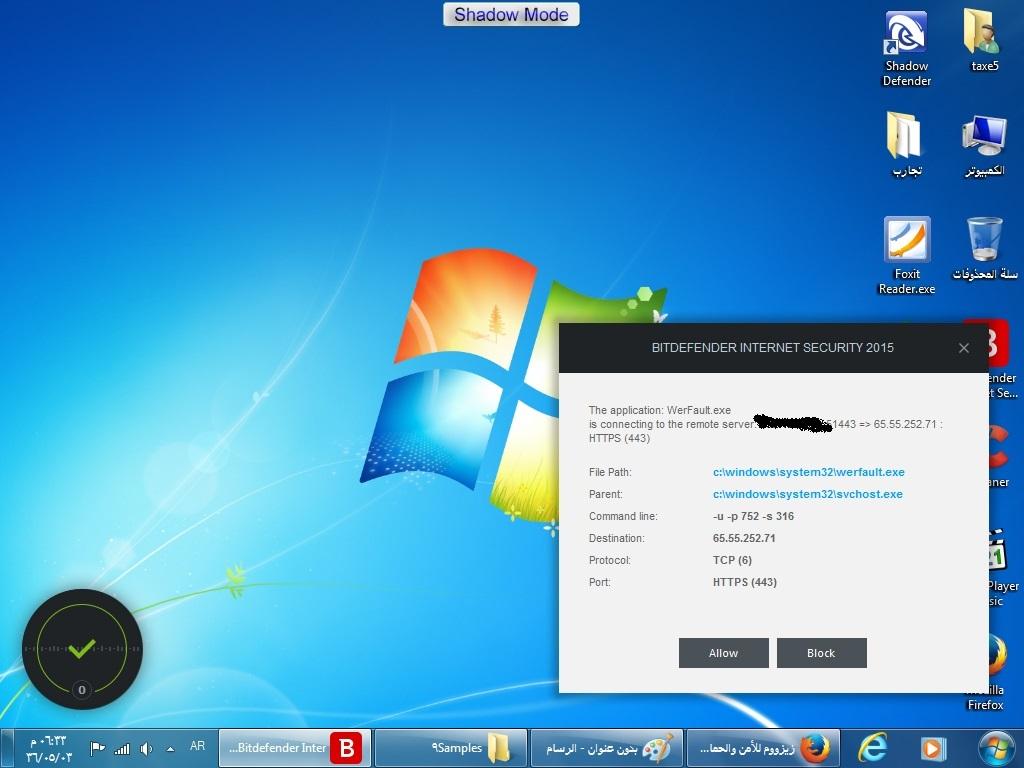1024x768 pixels.
Task: Open the Recycle Bin (سلة المحذوفات) icon
Action: pyautogui.click(x=984, y=249)
